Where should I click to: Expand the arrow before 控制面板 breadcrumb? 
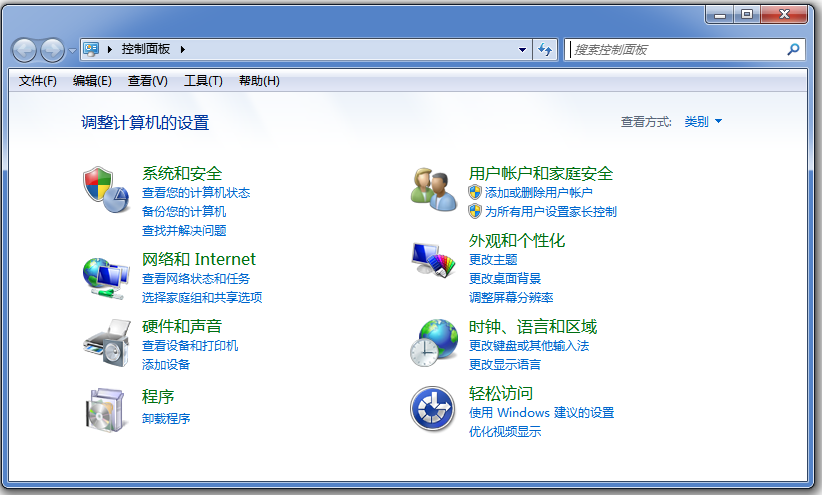pos(110,49)
